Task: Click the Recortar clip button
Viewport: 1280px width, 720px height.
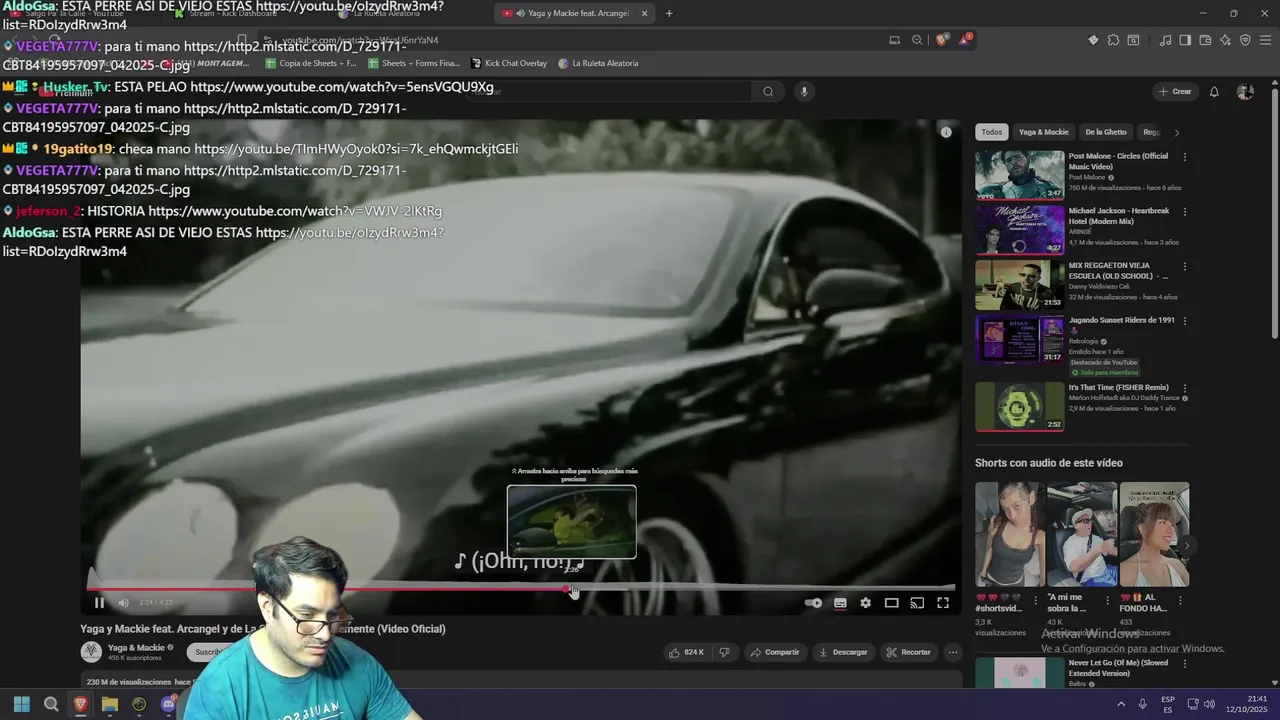Action: pos(909,652)
